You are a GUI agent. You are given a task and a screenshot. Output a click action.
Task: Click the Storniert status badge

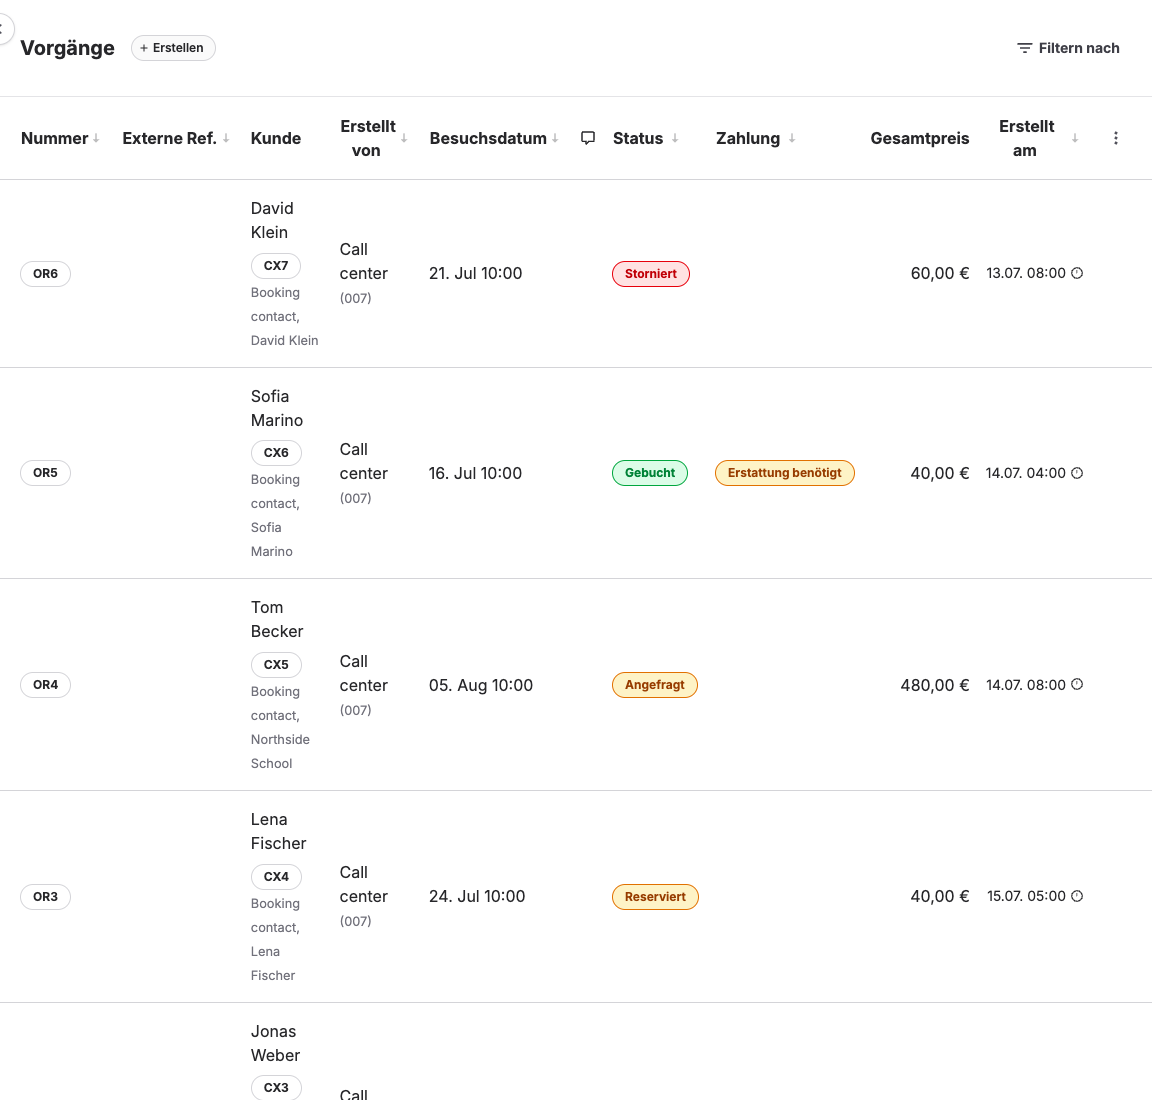tap(651, 274)
